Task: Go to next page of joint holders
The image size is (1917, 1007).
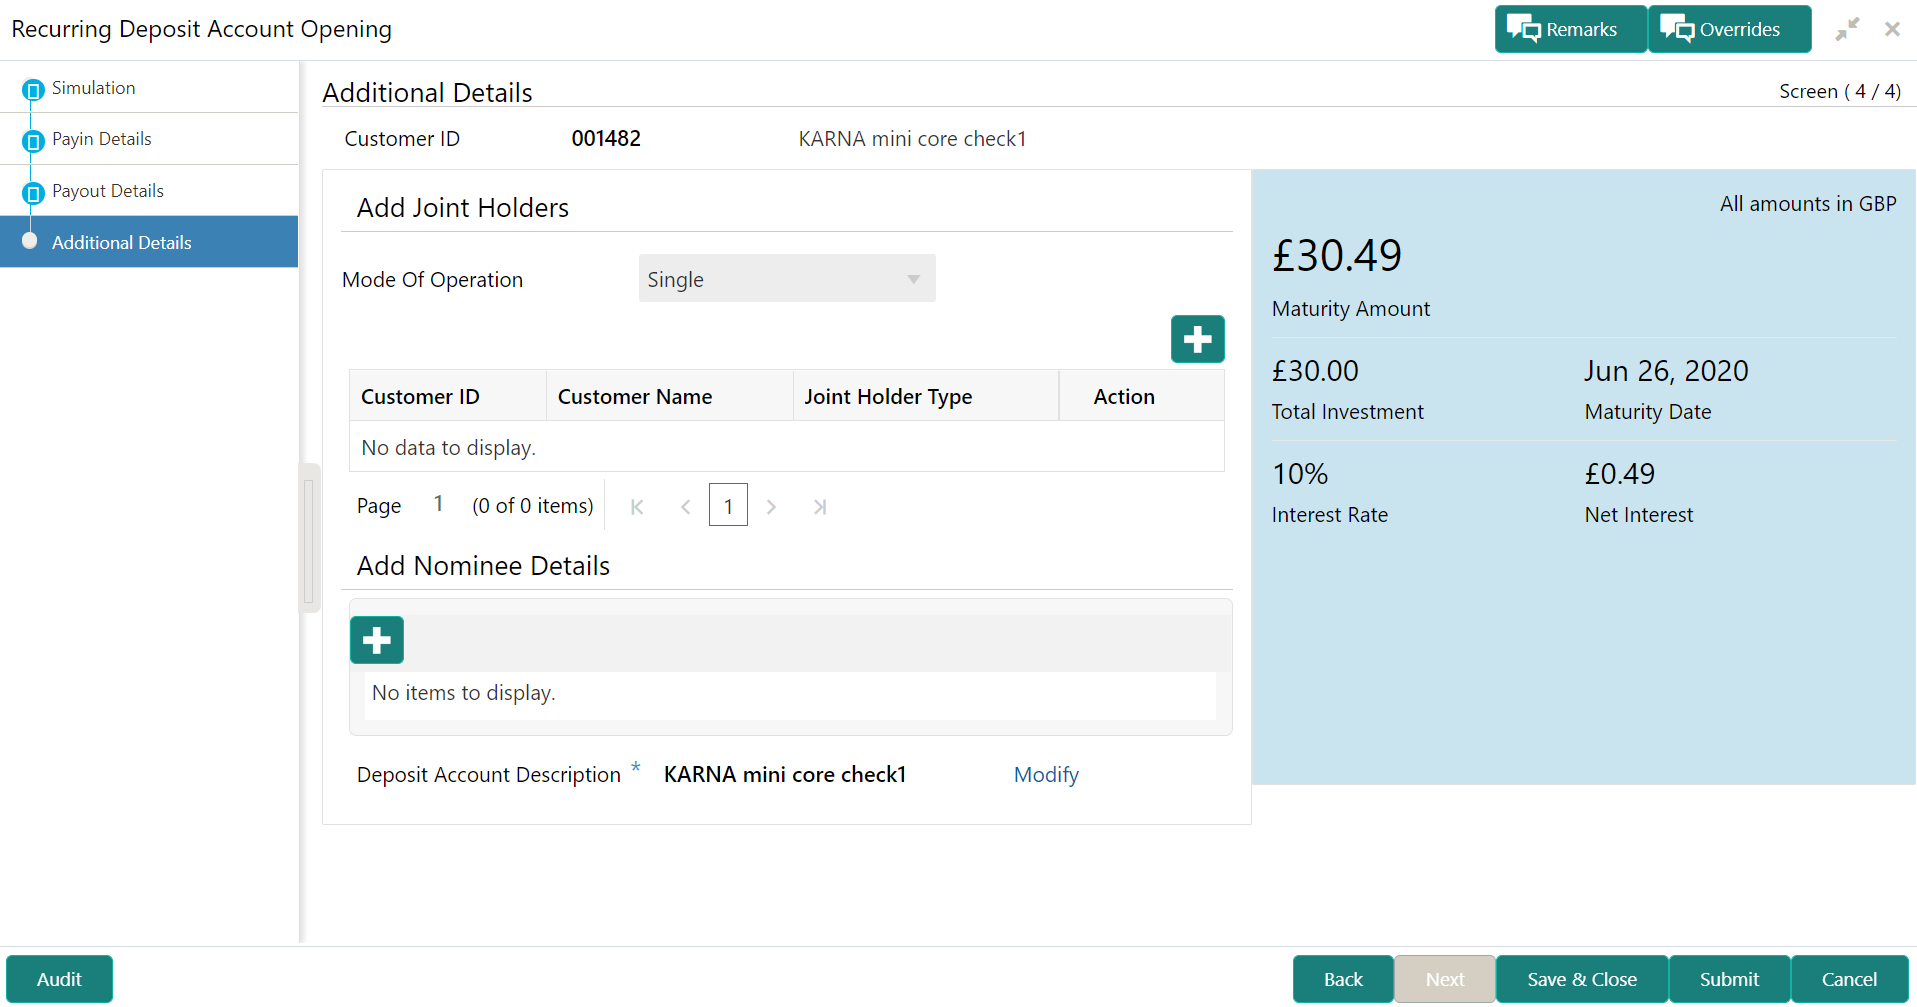Action: tap(771, 507)
